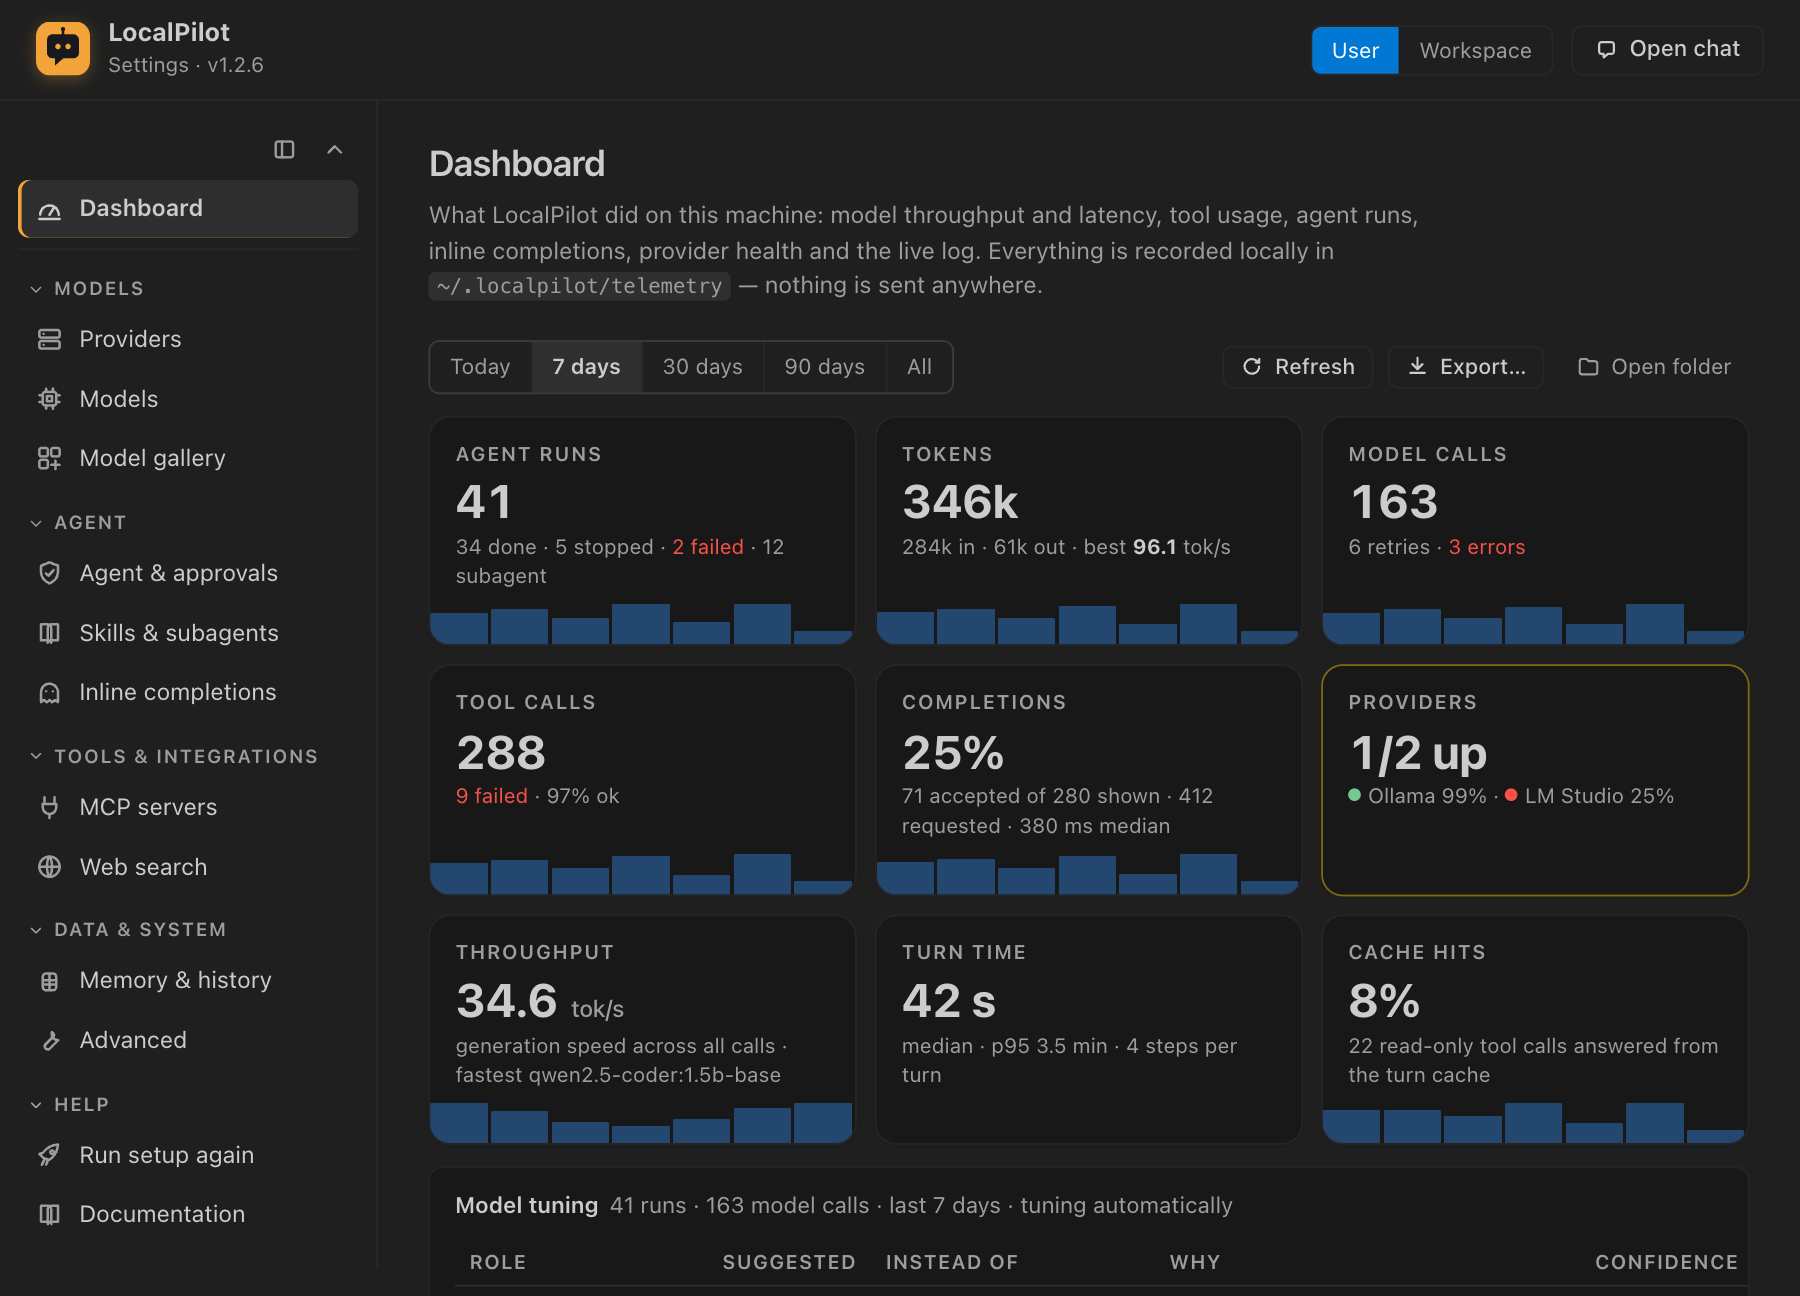Collapse the TOOLS & INTEGRATIONS section

click(x=174, y=756)
